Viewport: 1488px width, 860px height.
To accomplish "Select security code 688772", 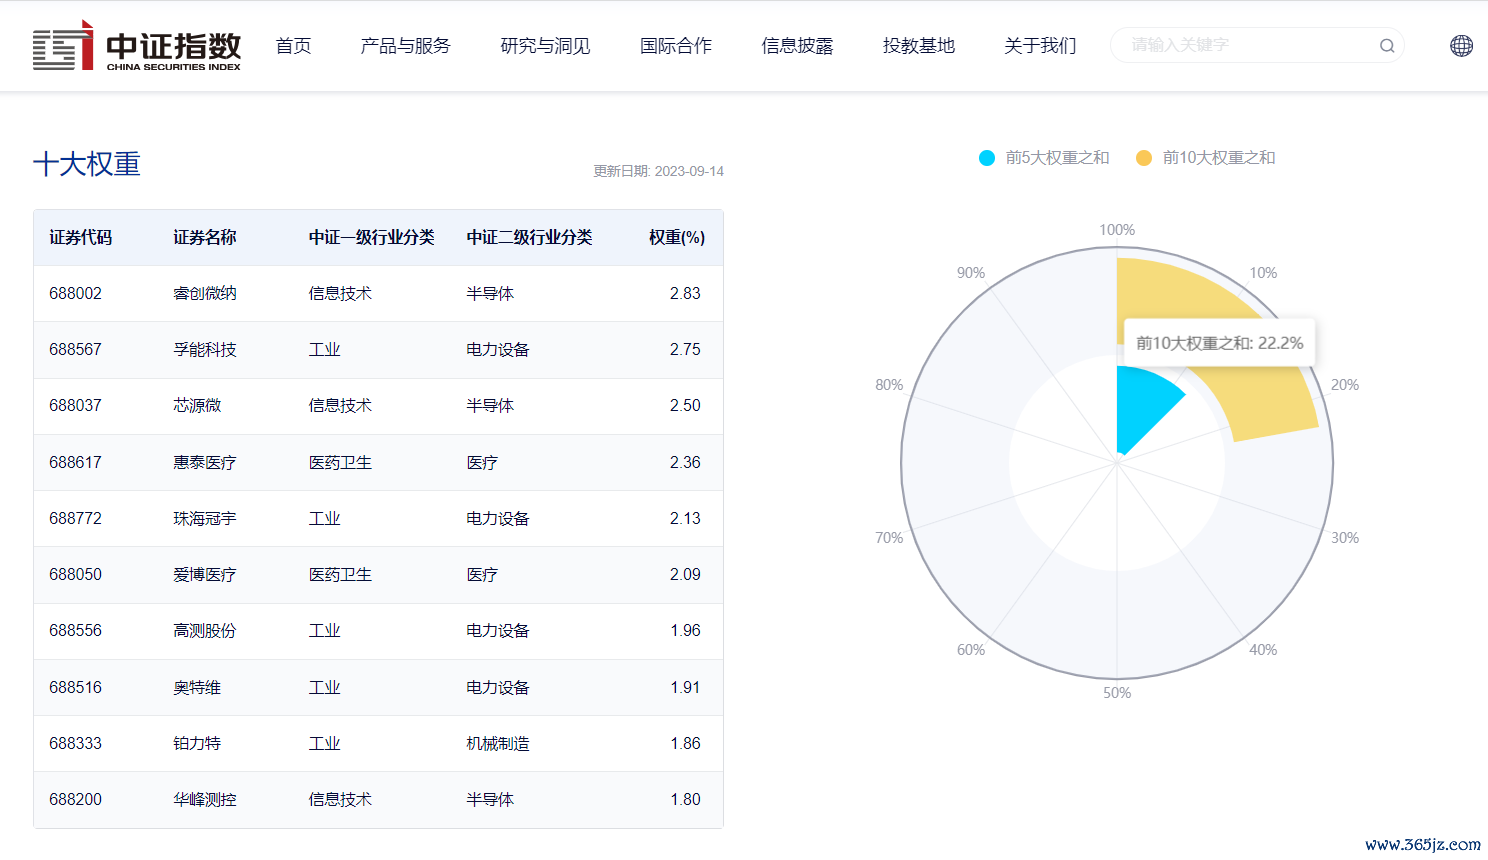I will point(75,519).
